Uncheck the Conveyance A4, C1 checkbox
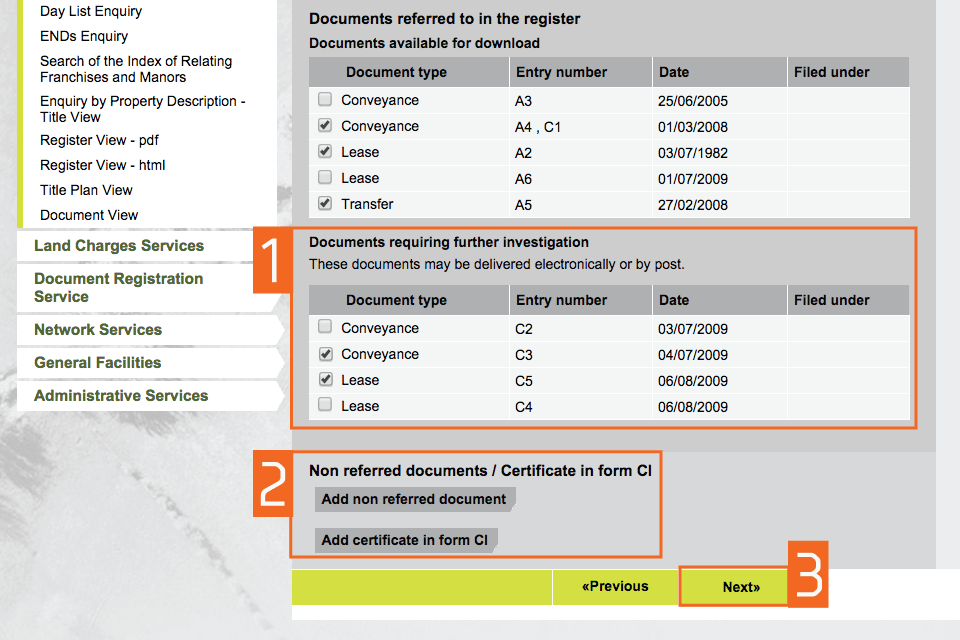The height and width of the screenshot is (640, 960). pyautogui.click(x=325, y=126)
